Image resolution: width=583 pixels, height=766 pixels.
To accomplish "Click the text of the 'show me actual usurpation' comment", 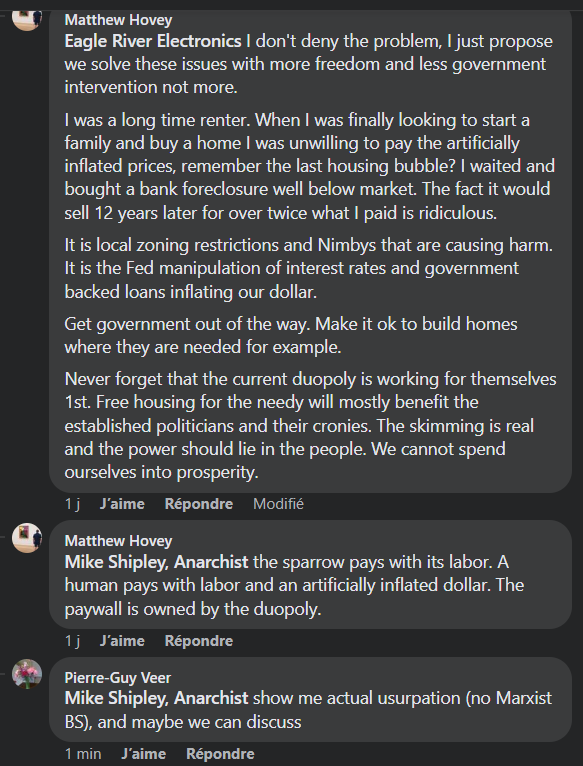I will click(308, 710).
